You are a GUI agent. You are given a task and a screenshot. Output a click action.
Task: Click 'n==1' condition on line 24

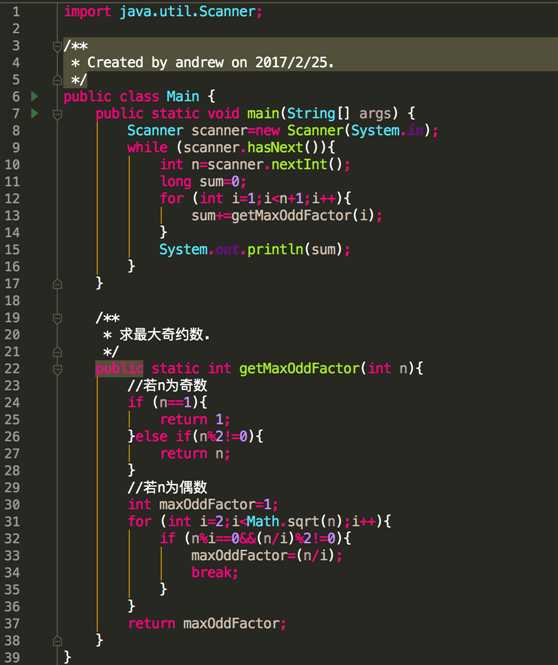176,402
